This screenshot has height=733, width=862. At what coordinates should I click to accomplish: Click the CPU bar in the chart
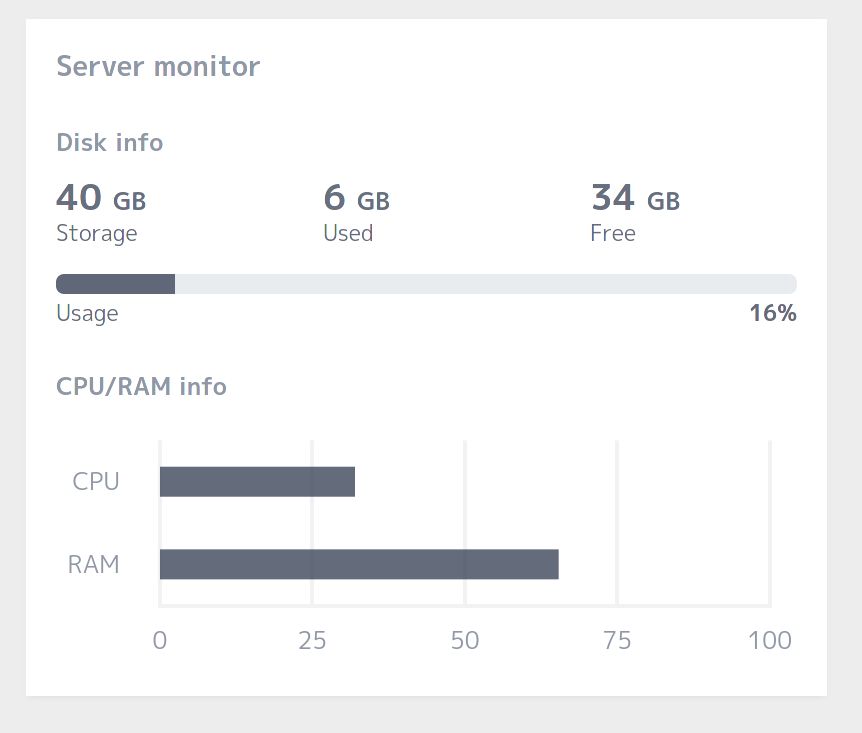(257, 482)
